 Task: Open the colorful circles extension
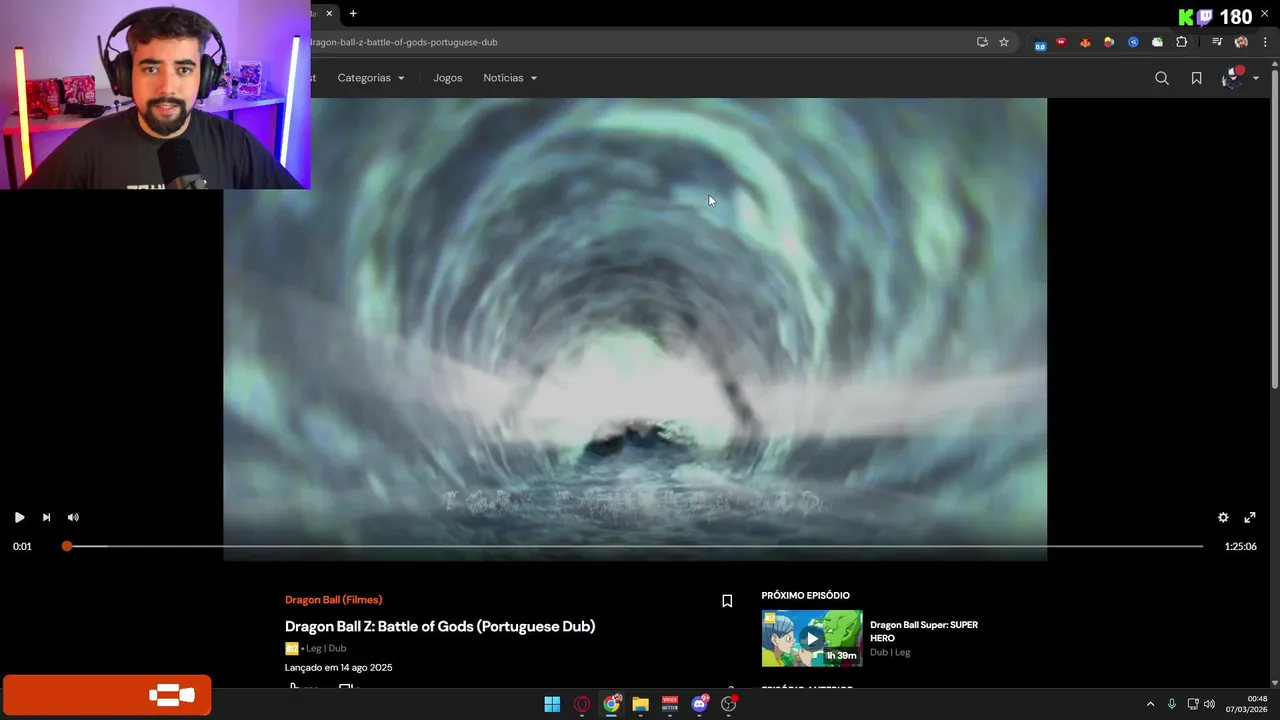point(1109,42)
